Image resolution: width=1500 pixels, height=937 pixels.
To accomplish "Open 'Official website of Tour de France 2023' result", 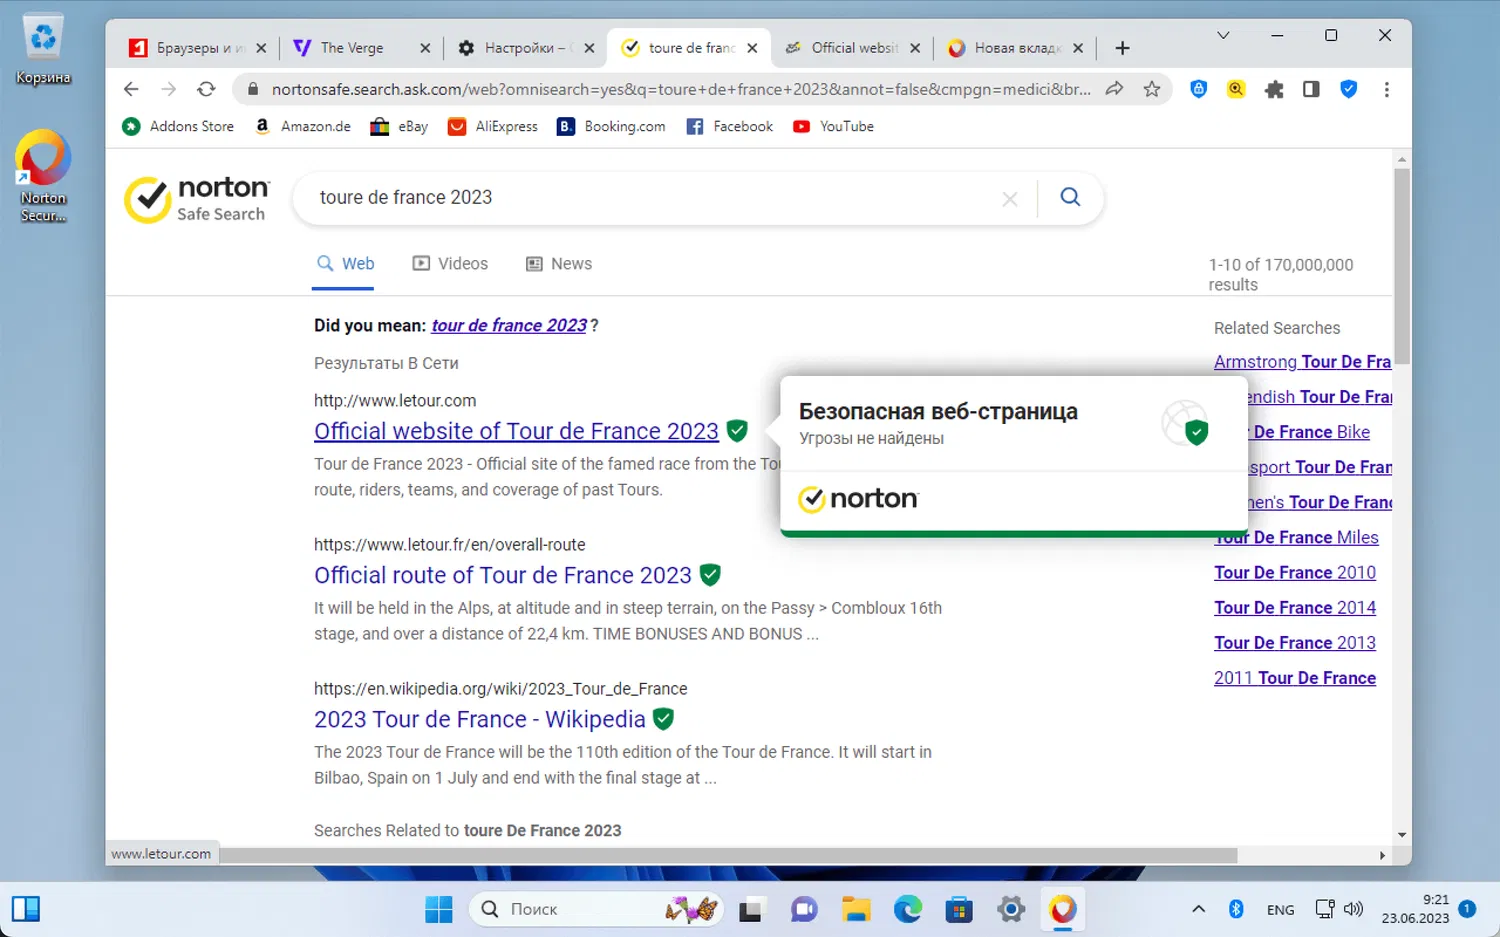I will (x=516, y=431).
